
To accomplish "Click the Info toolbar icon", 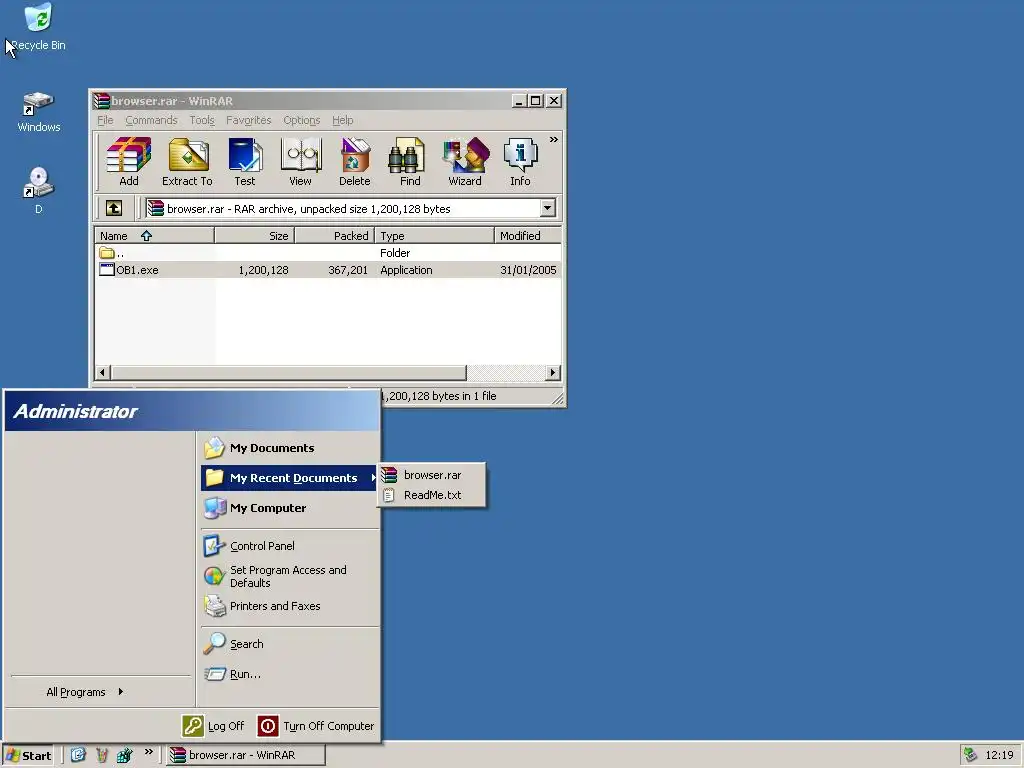I will click(520, 162).
